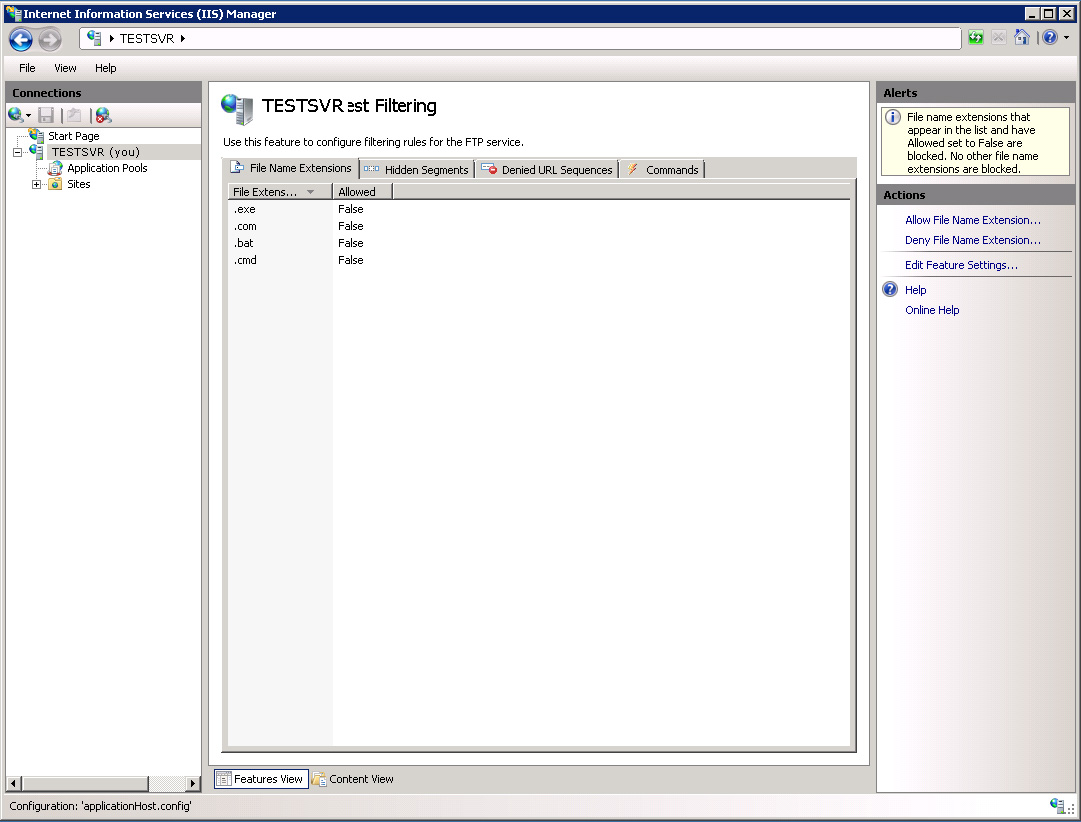
Task: Select the .com extension row
Action: point(538,226)
